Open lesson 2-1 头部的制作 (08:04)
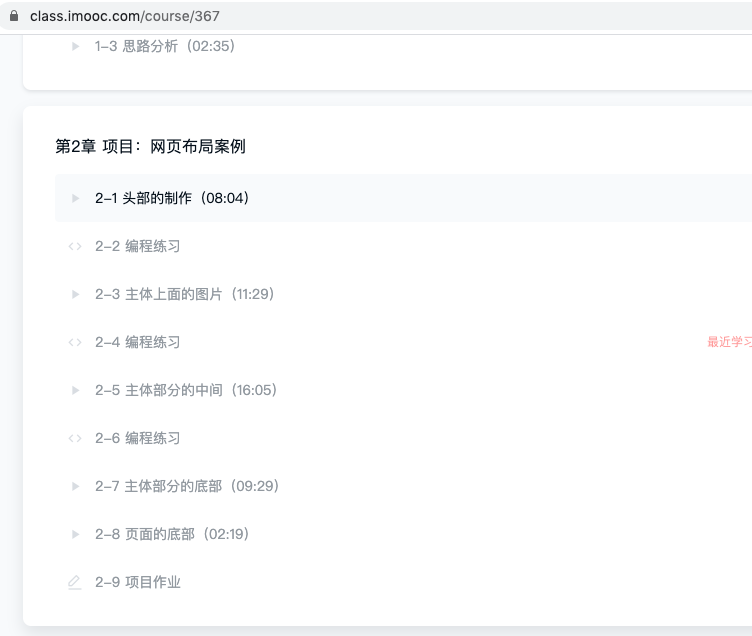Screen dimensions: 752x636 (172, 198)
